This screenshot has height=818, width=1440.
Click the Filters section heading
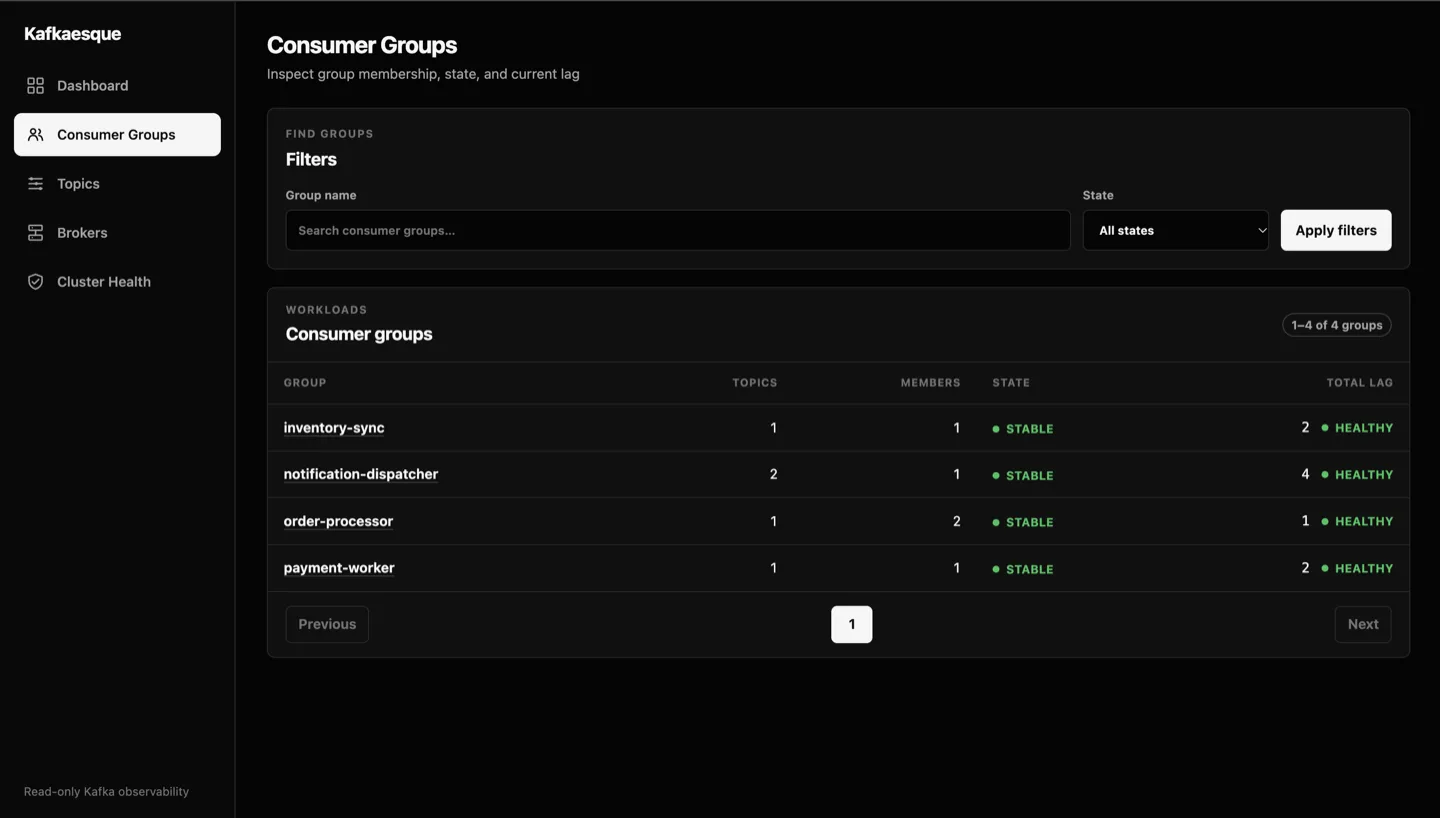click(311, 159)
